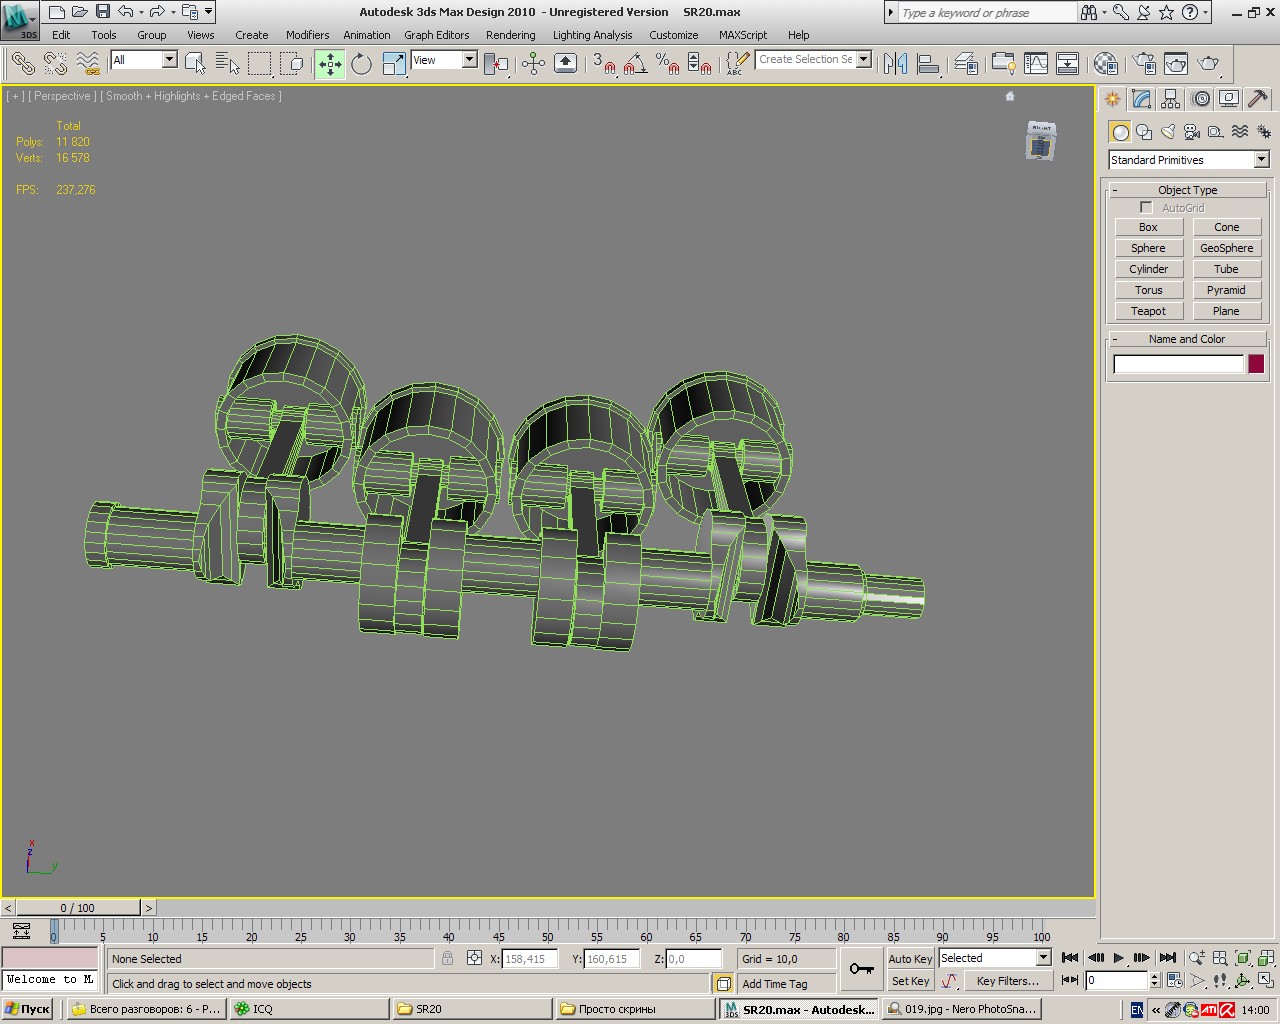
Task: Click the 0 / 100 time slider
Action: coord(78,908)
